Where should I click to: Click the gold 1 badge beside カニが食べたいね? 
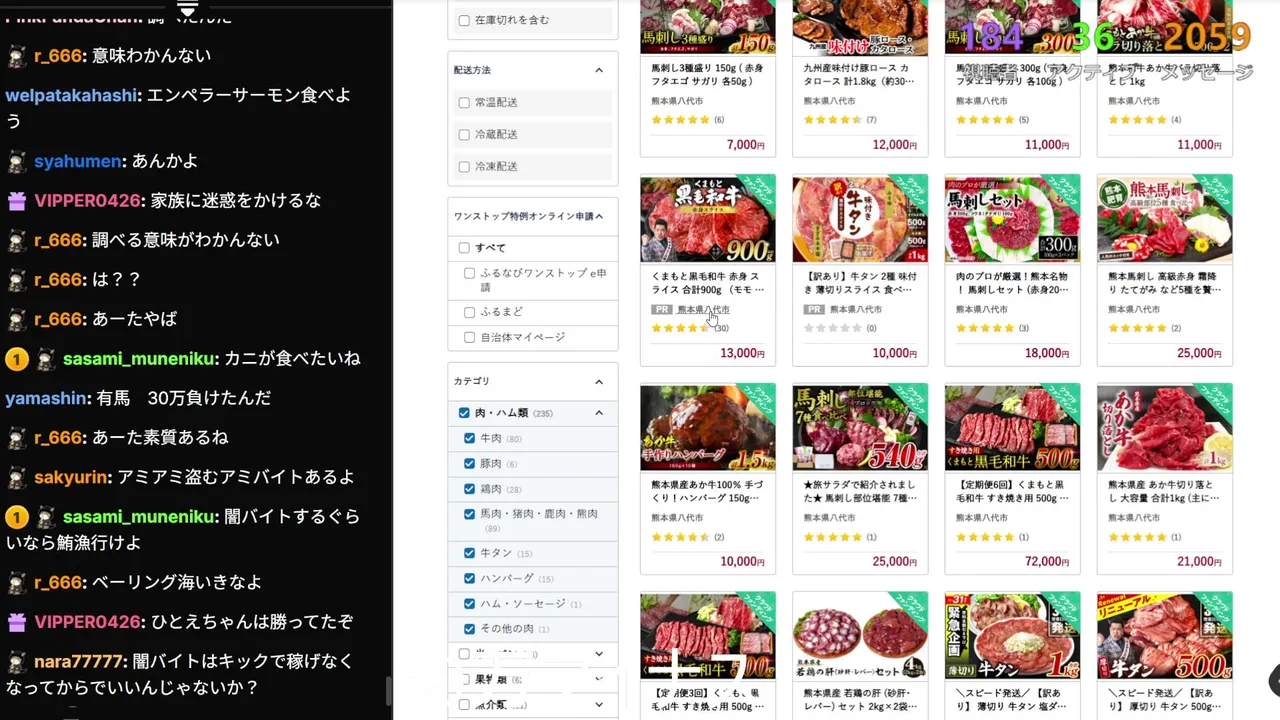(x=17, y=359)
